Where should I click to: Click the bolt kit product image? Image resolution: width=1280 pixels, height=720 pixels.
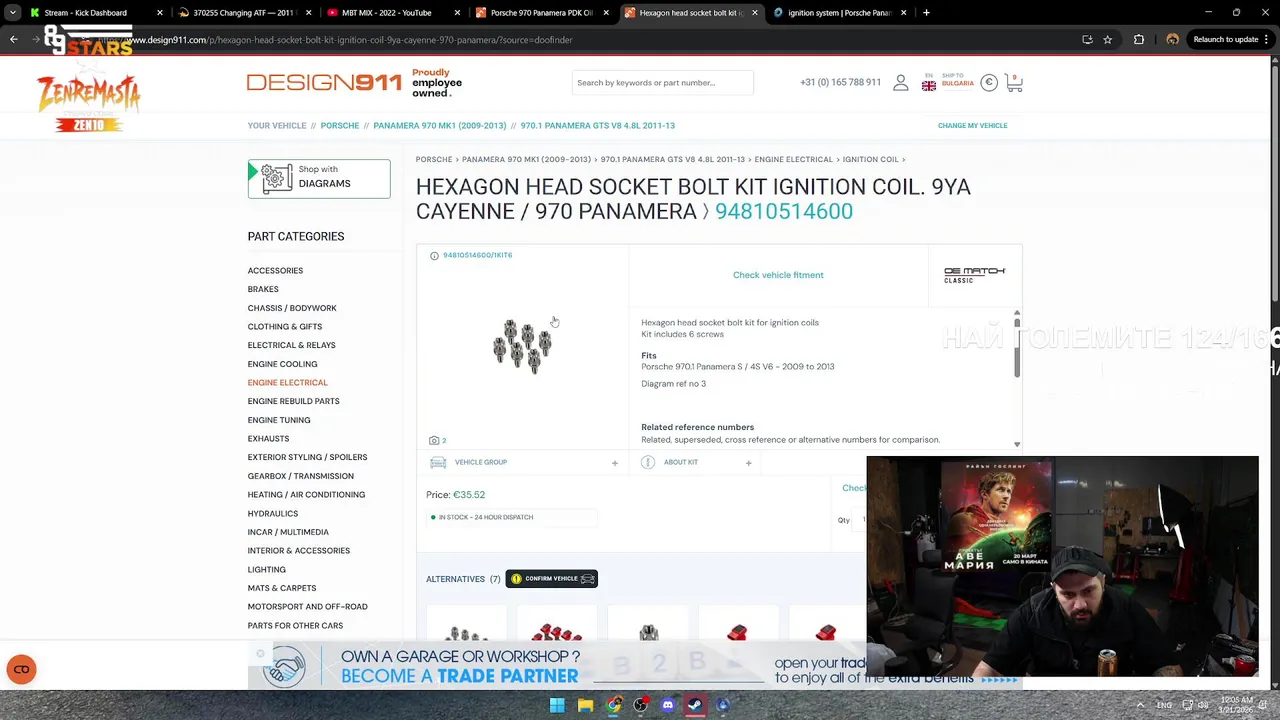(x=522, y=346)
